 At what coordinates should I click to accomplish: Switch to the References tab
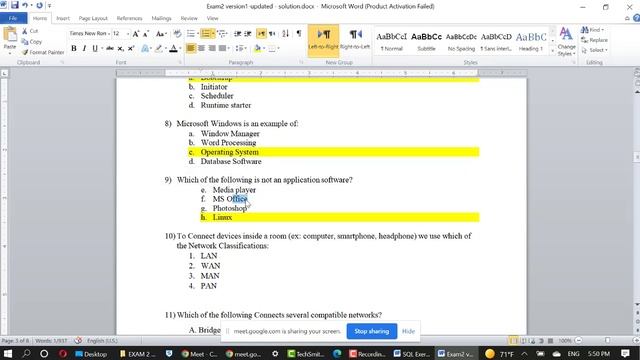(129, 18)
